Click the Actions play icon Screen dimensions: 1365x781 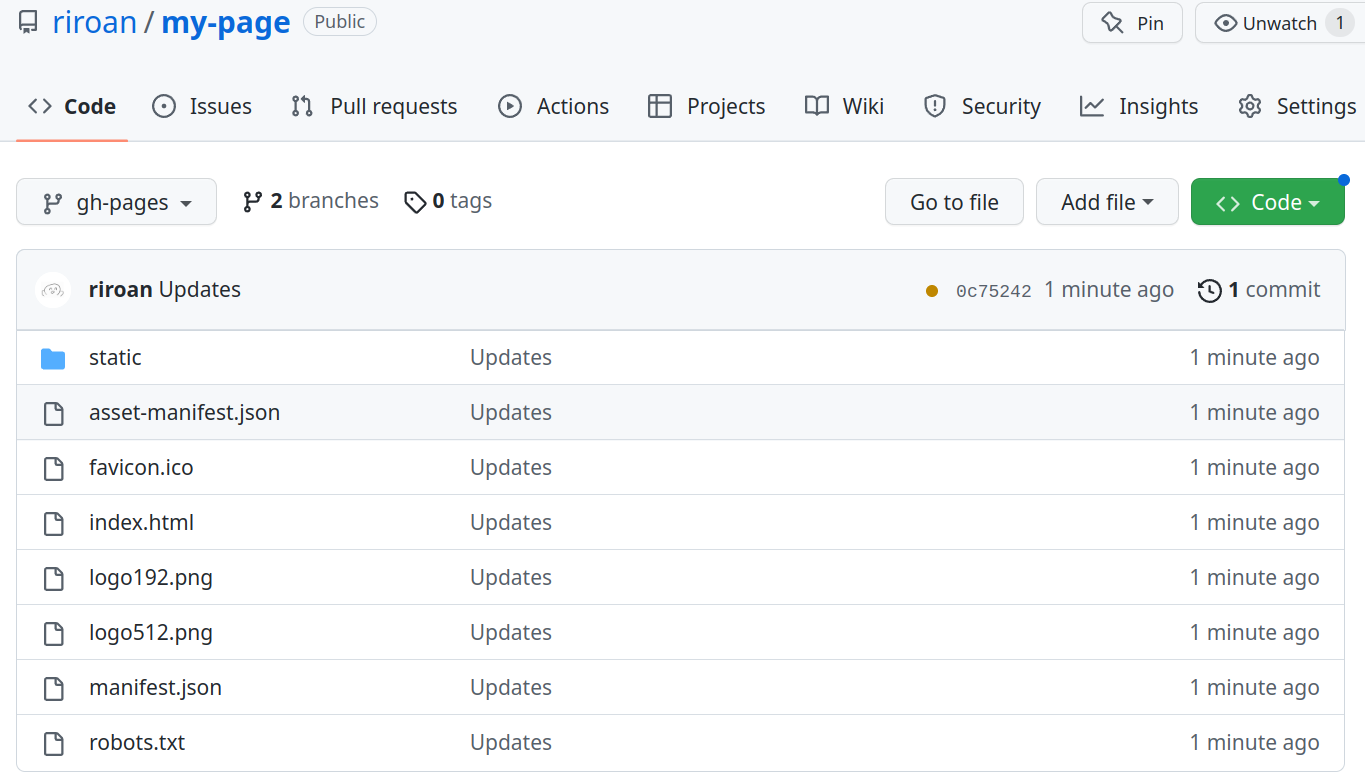tap(510, 106)
